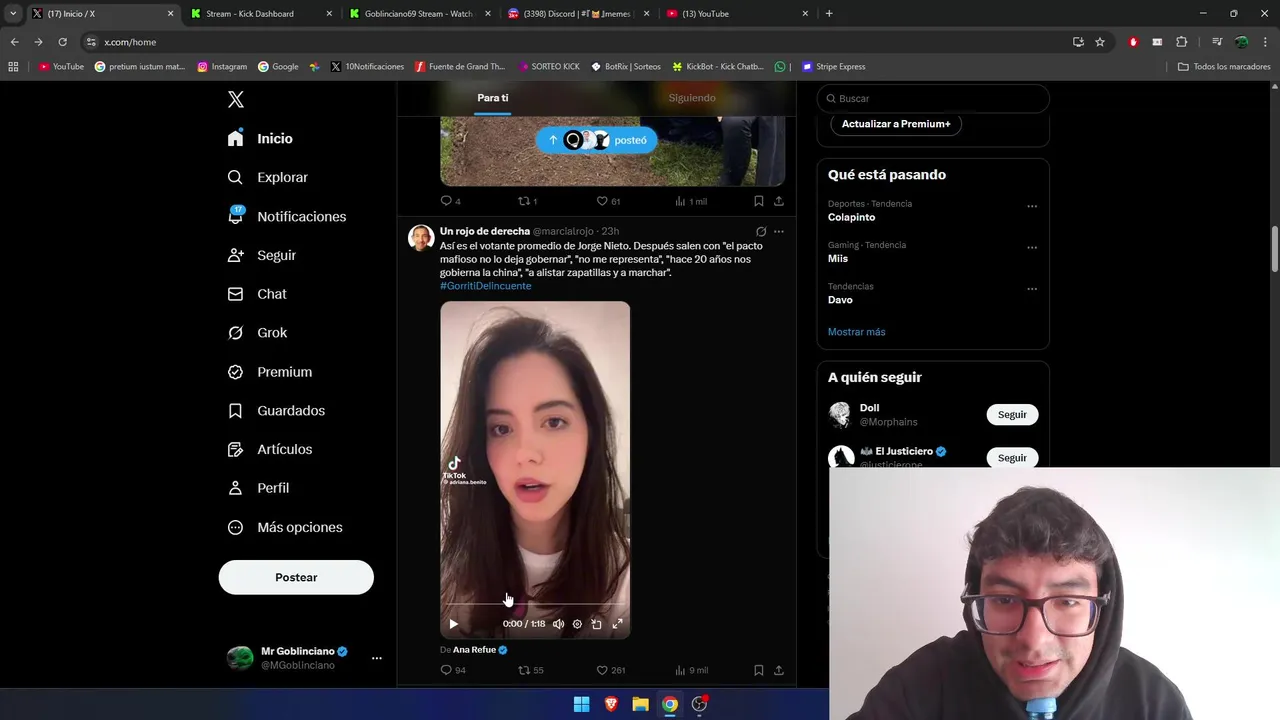Click the X logo in sidebar
The width and height of the screenshot is (1280, 720).
pyautogui.click(x=235, y=99)
